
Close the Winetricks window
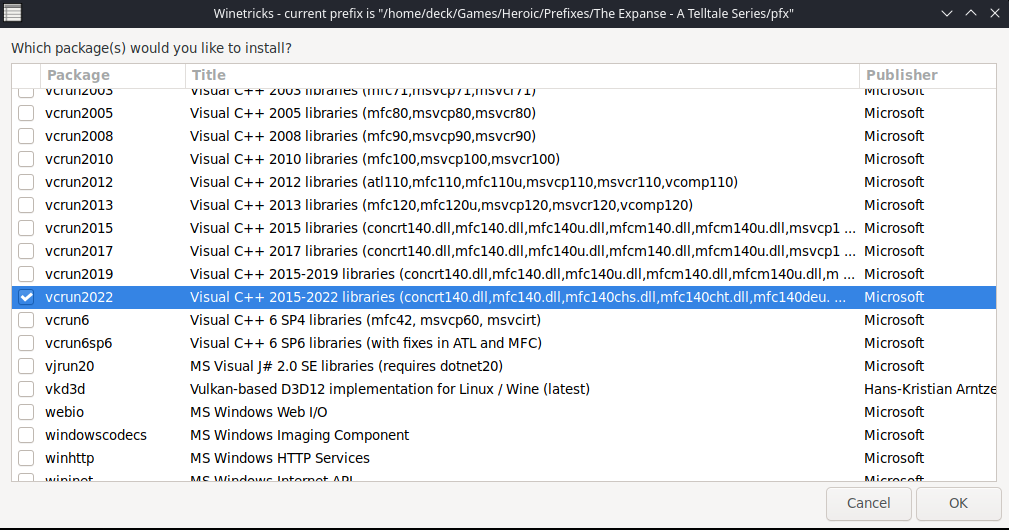(995, 14)
